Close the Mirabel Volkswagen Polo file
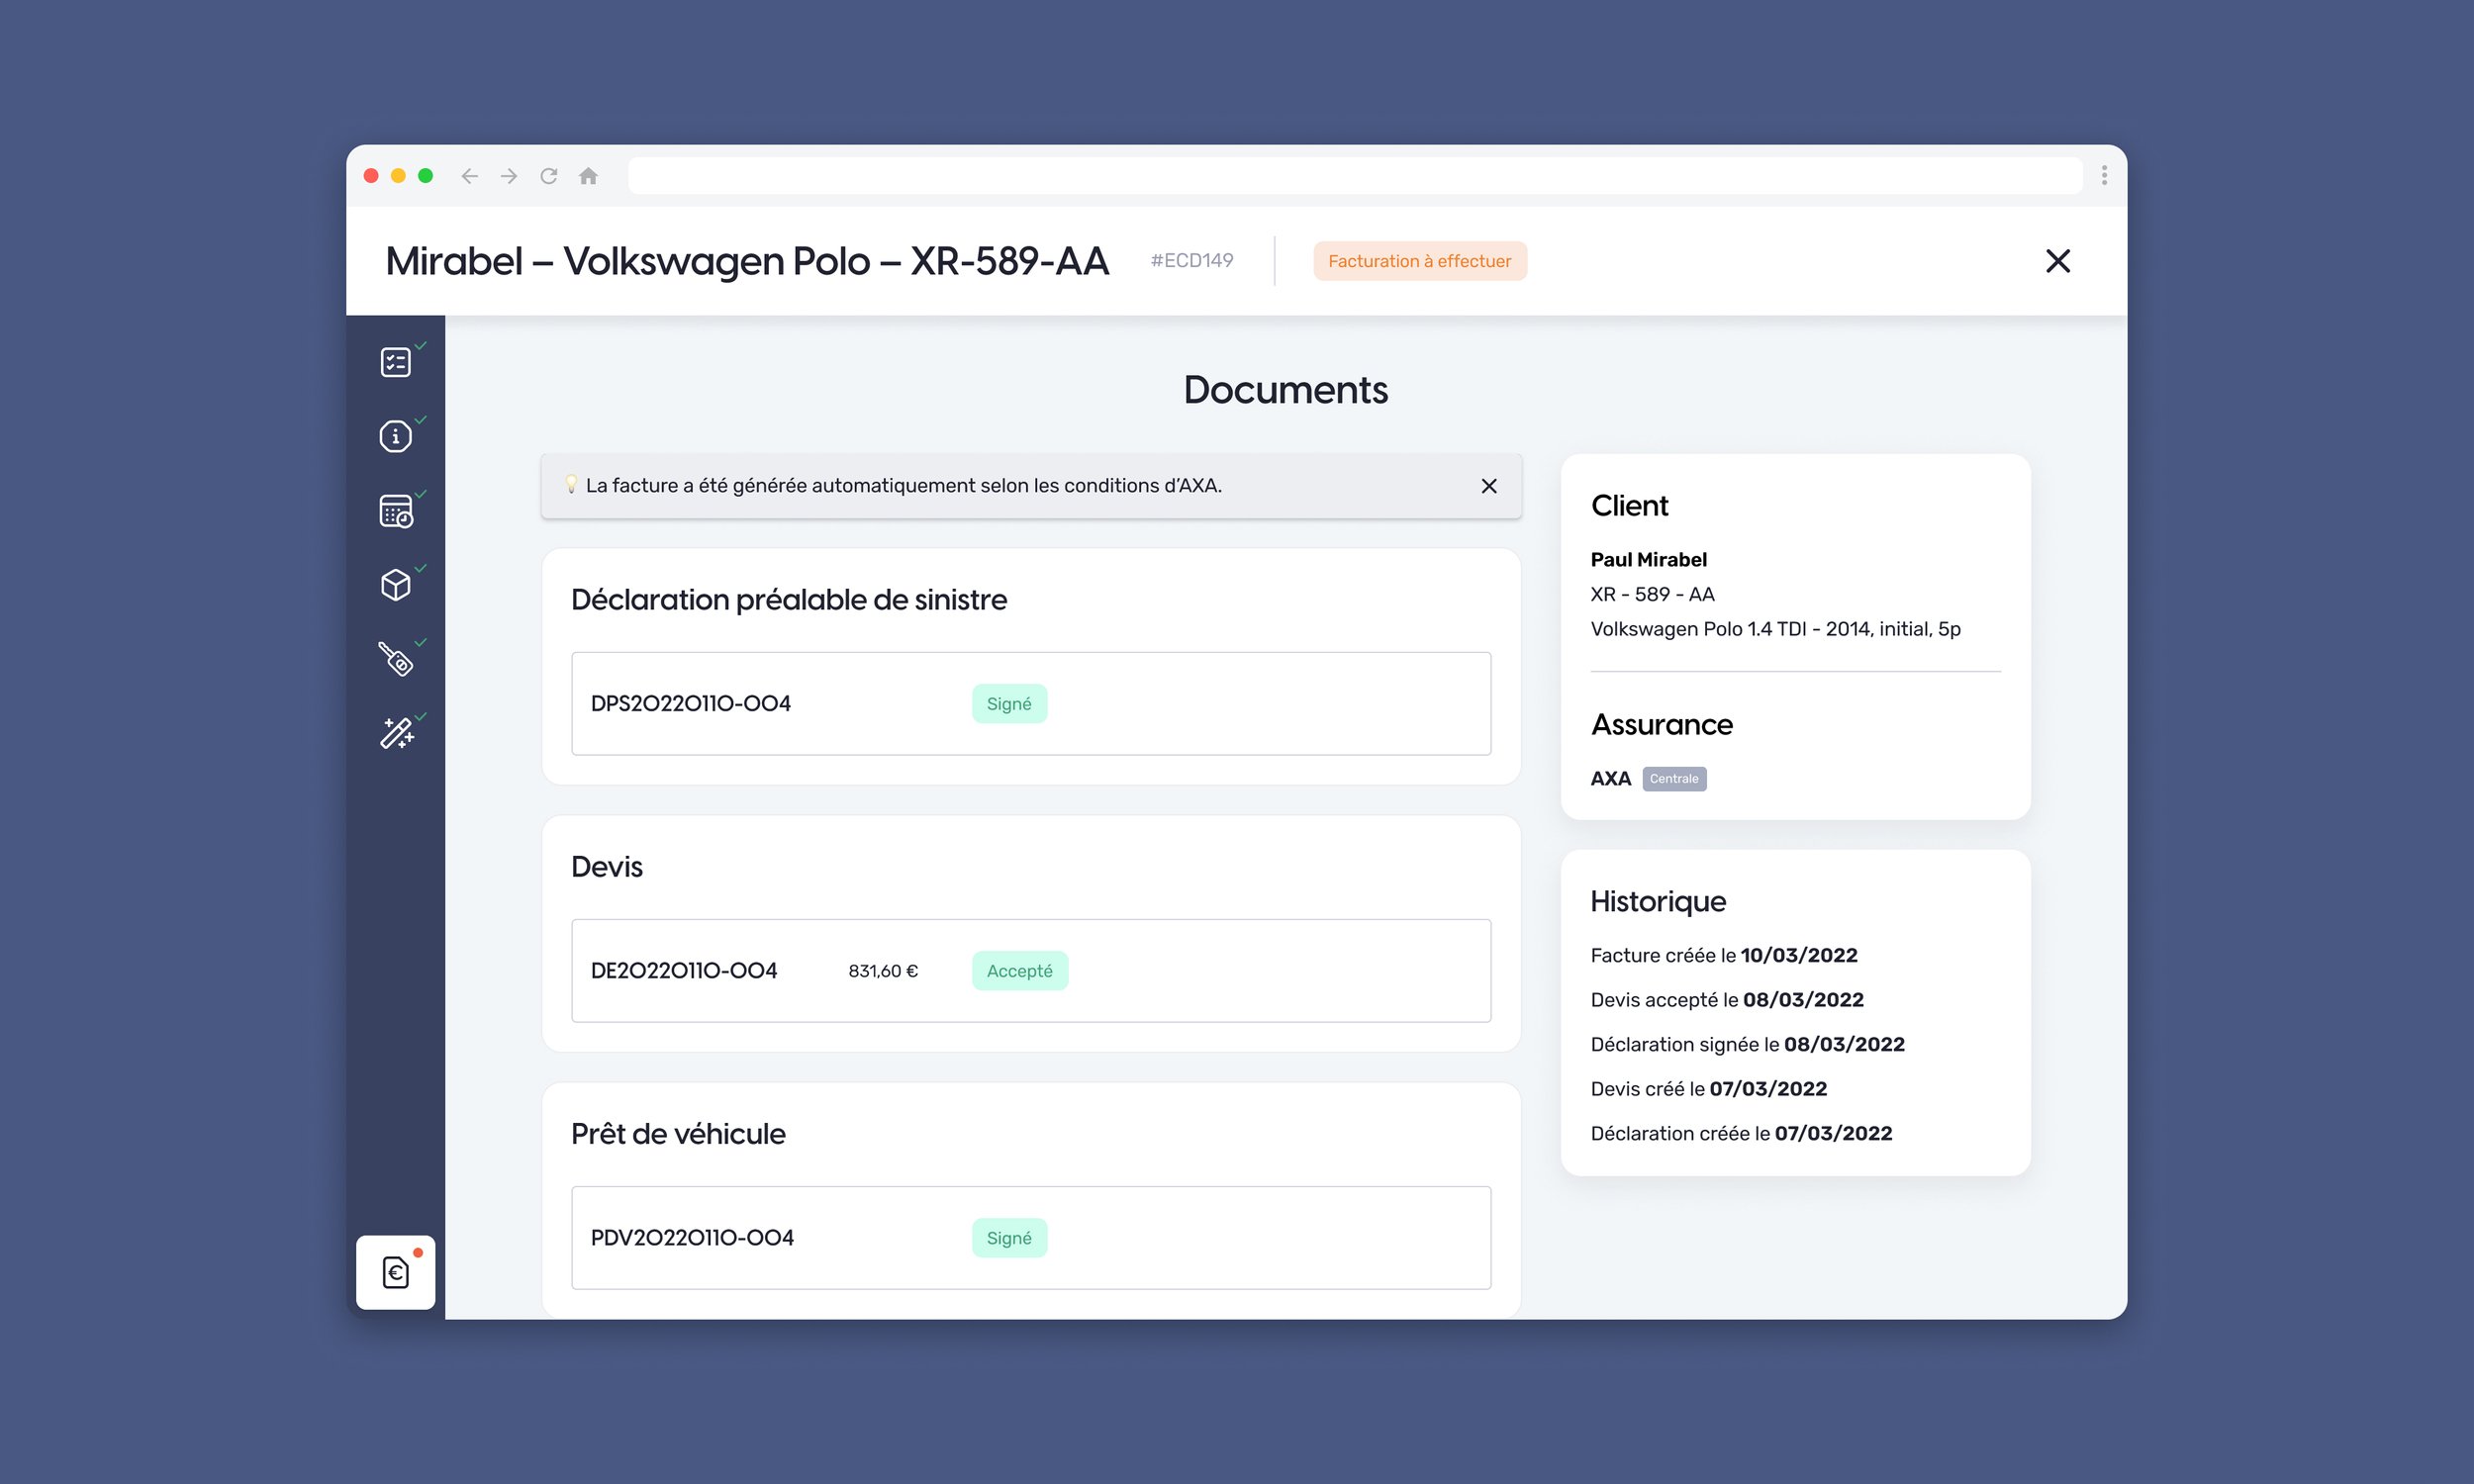Image resolution: width=2474 pixels, height=1484 pixels. click(2058, 261)
